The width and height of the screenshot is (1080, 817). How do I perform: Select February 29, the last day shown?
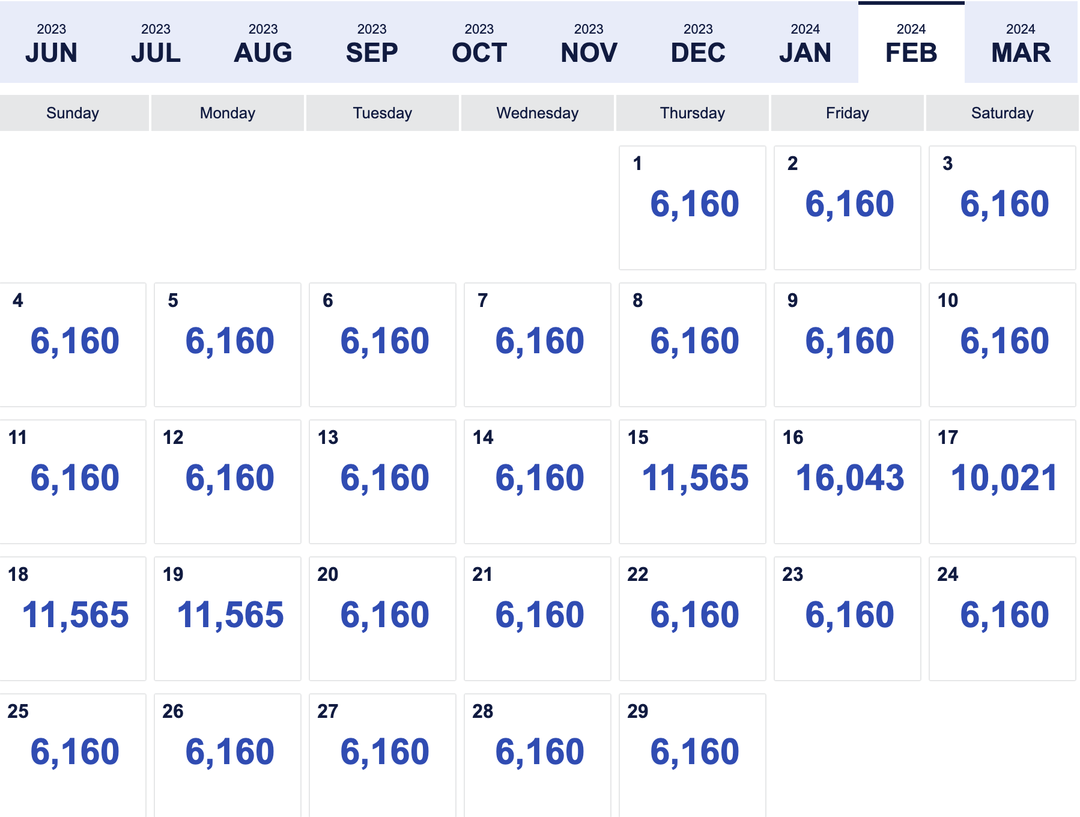[692, 750]
